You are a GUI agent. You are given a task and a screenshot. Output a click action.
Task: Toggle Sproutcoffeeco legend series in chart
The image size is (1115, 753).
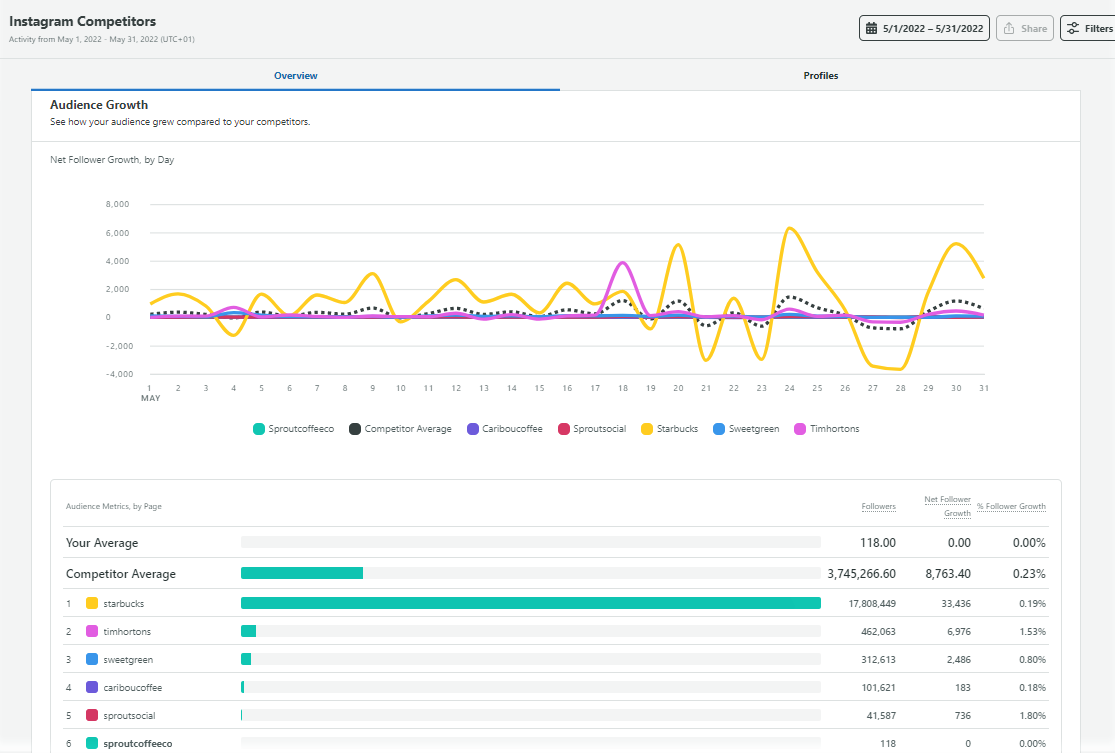[295, 429]
